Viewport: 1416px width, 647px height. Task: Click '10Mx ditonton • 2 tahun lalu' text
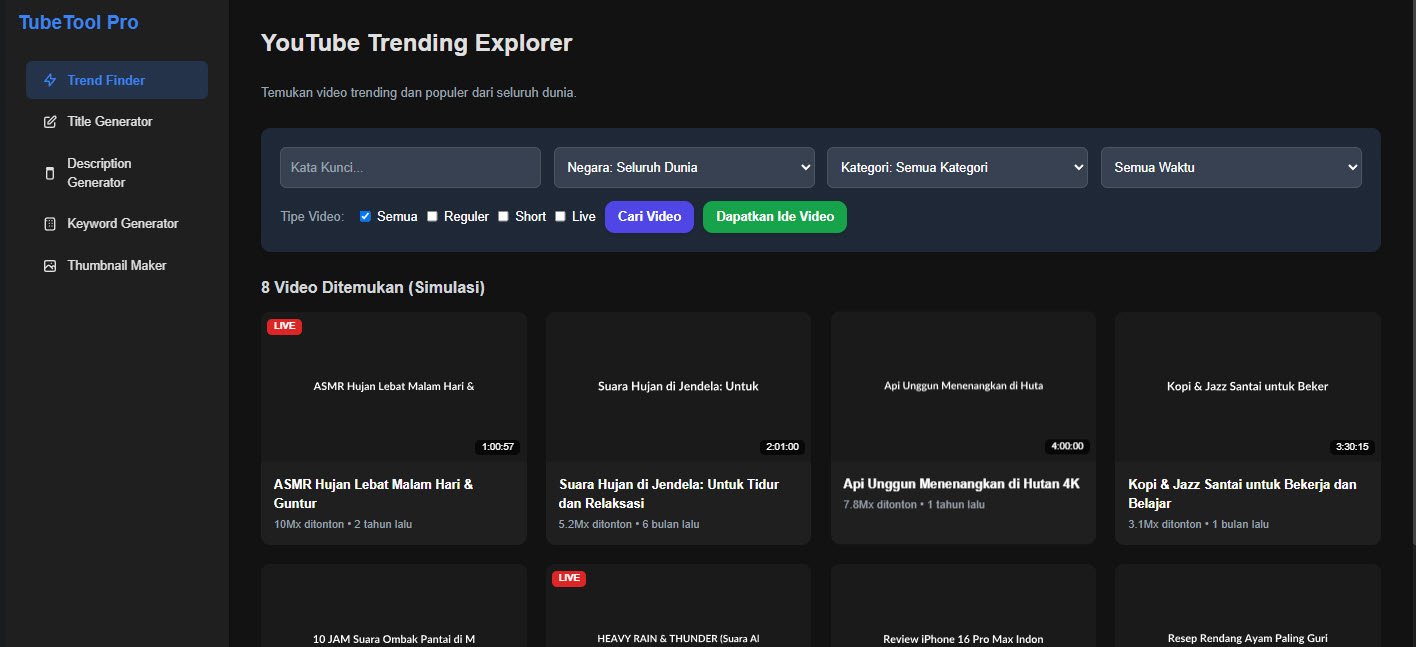(x=343, y=524)
